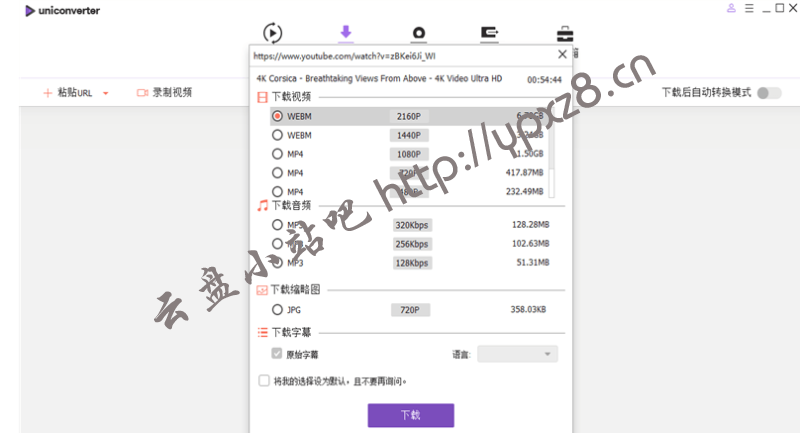Image resolution: width=800 pixels, height=433 pixels.
Task: Click the 下载缩略图 picture icon
Action: click(262, 290)
